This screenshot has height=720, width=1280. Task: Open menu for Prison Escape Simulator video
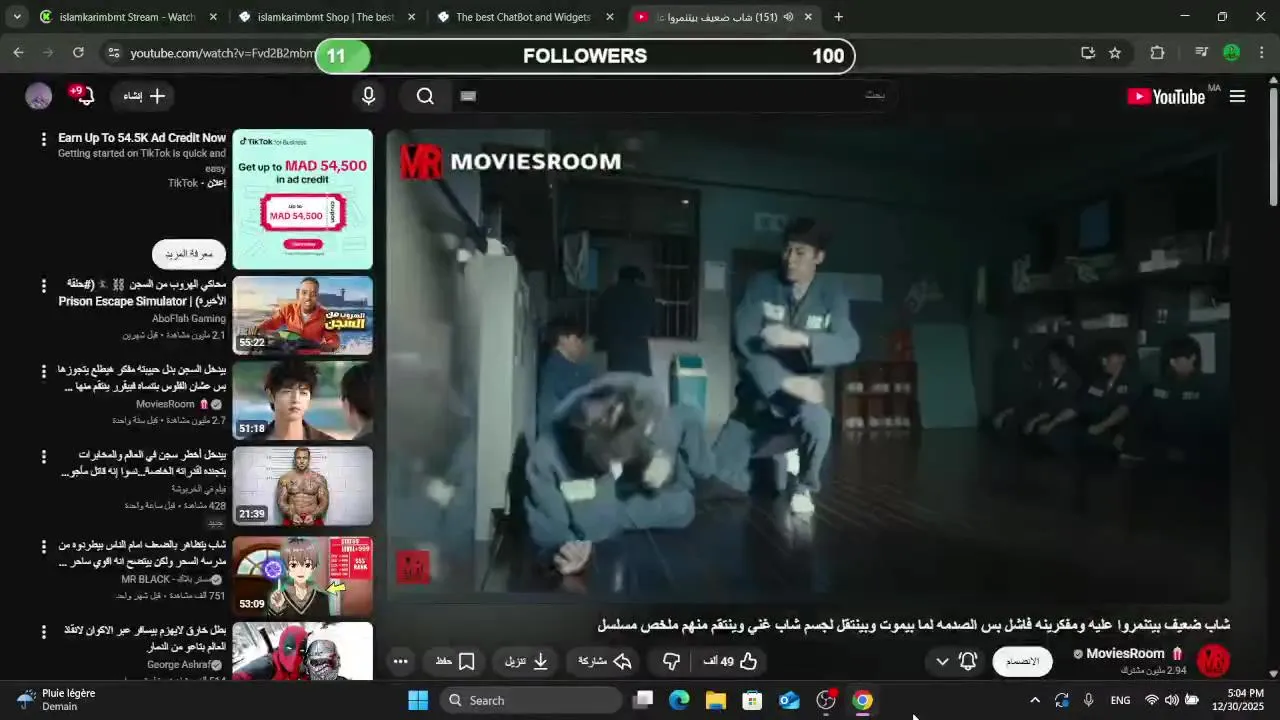coord(43,286)
